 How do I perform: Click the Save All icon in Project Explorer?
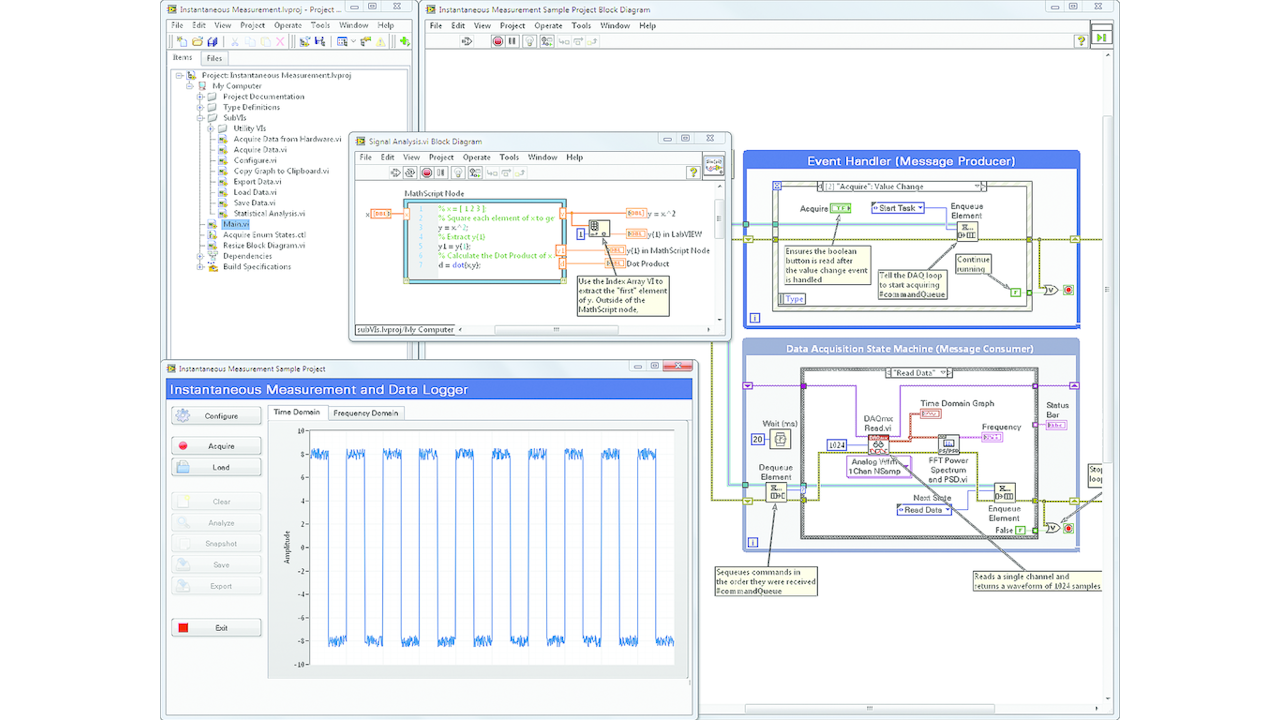tap(213, 42)
